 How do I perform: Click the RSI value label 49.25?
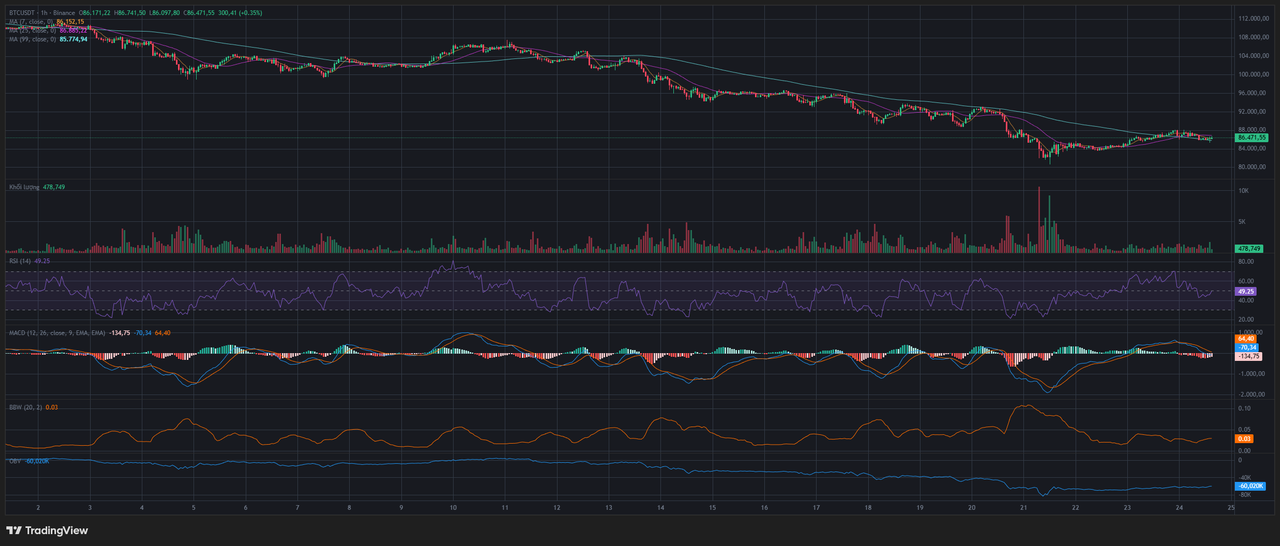tap(1246, 292)
